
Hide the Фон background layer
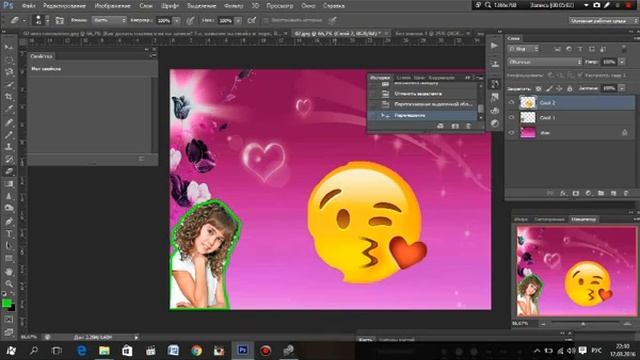pyautogui.click(x=511, y=133)
